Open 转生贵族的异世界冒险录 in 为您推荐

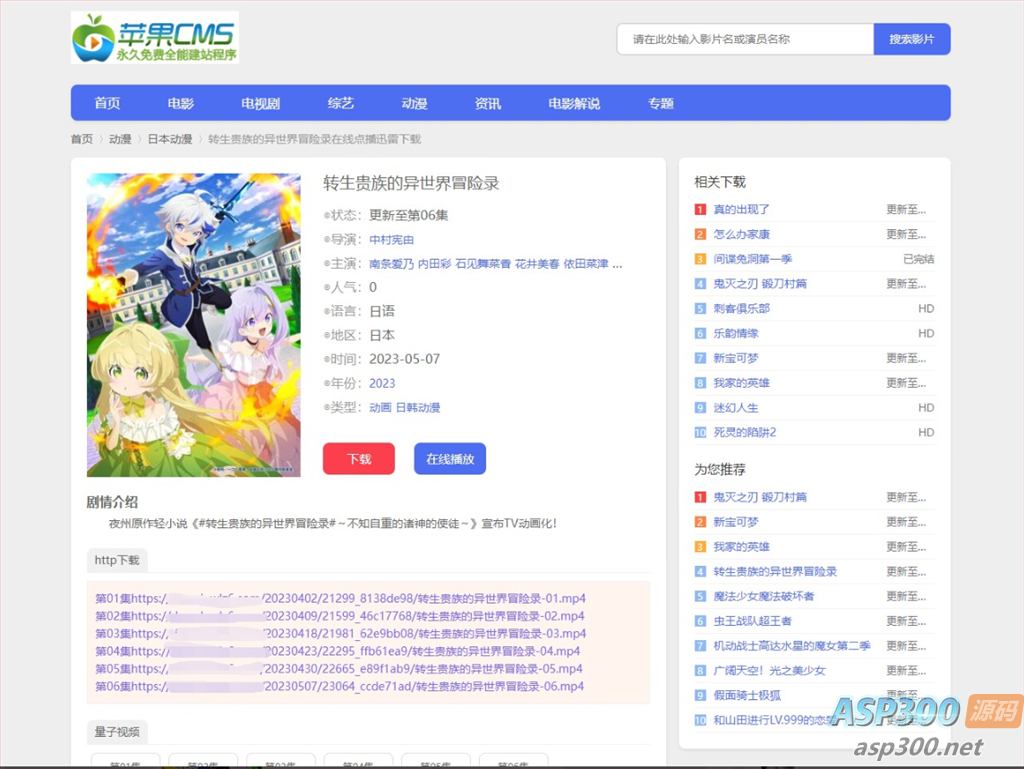[775, 571]
